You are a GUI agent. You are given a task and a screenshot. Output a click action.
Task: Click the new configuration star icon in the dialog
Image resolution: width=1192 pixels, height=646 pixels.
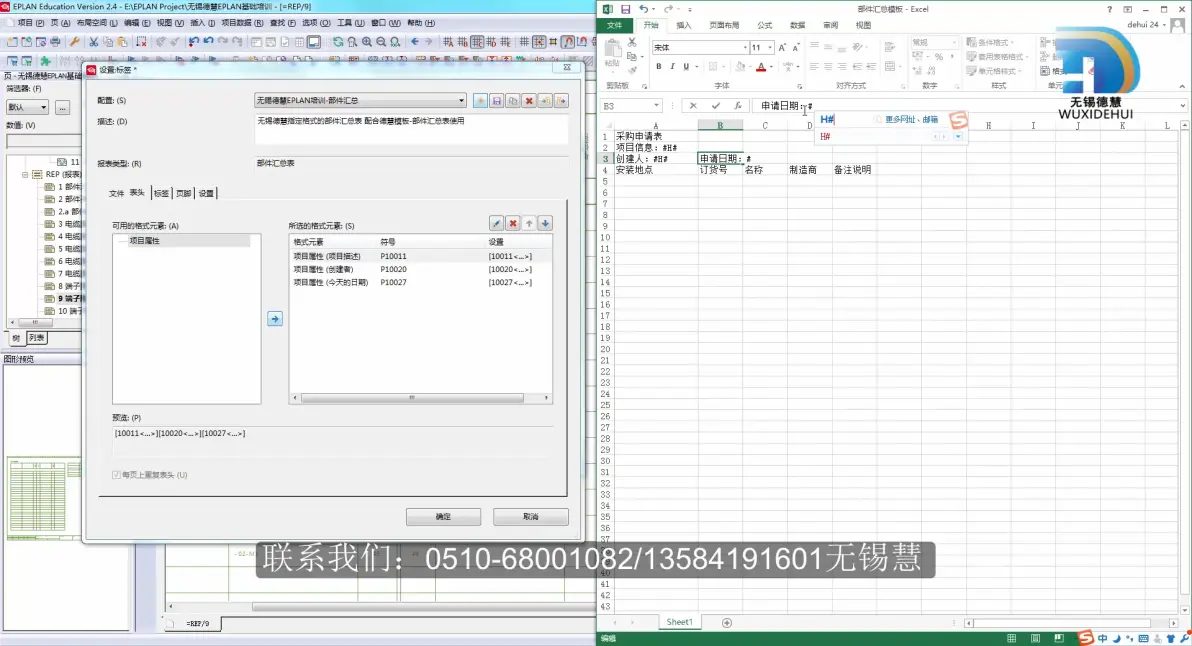480,101
